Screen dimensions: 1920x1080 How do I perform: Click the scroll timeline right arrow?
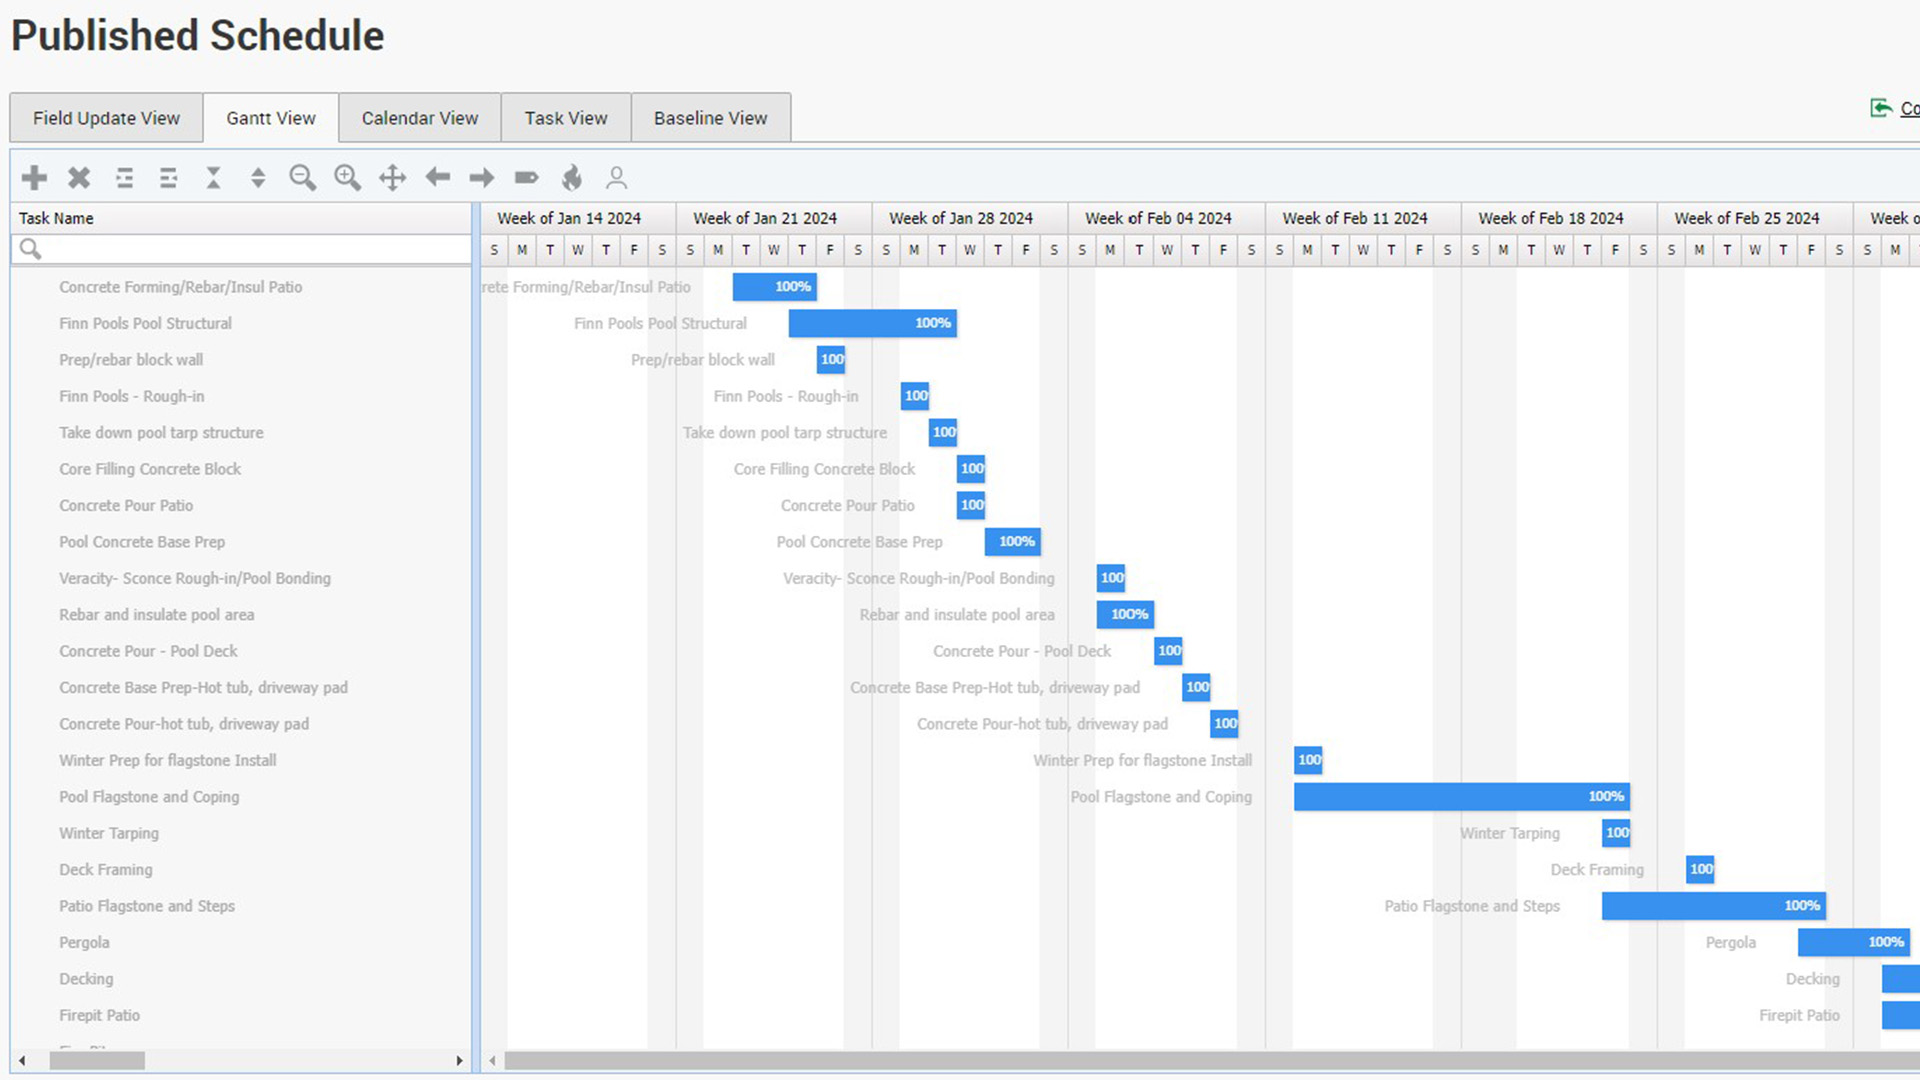click(482, 178)
